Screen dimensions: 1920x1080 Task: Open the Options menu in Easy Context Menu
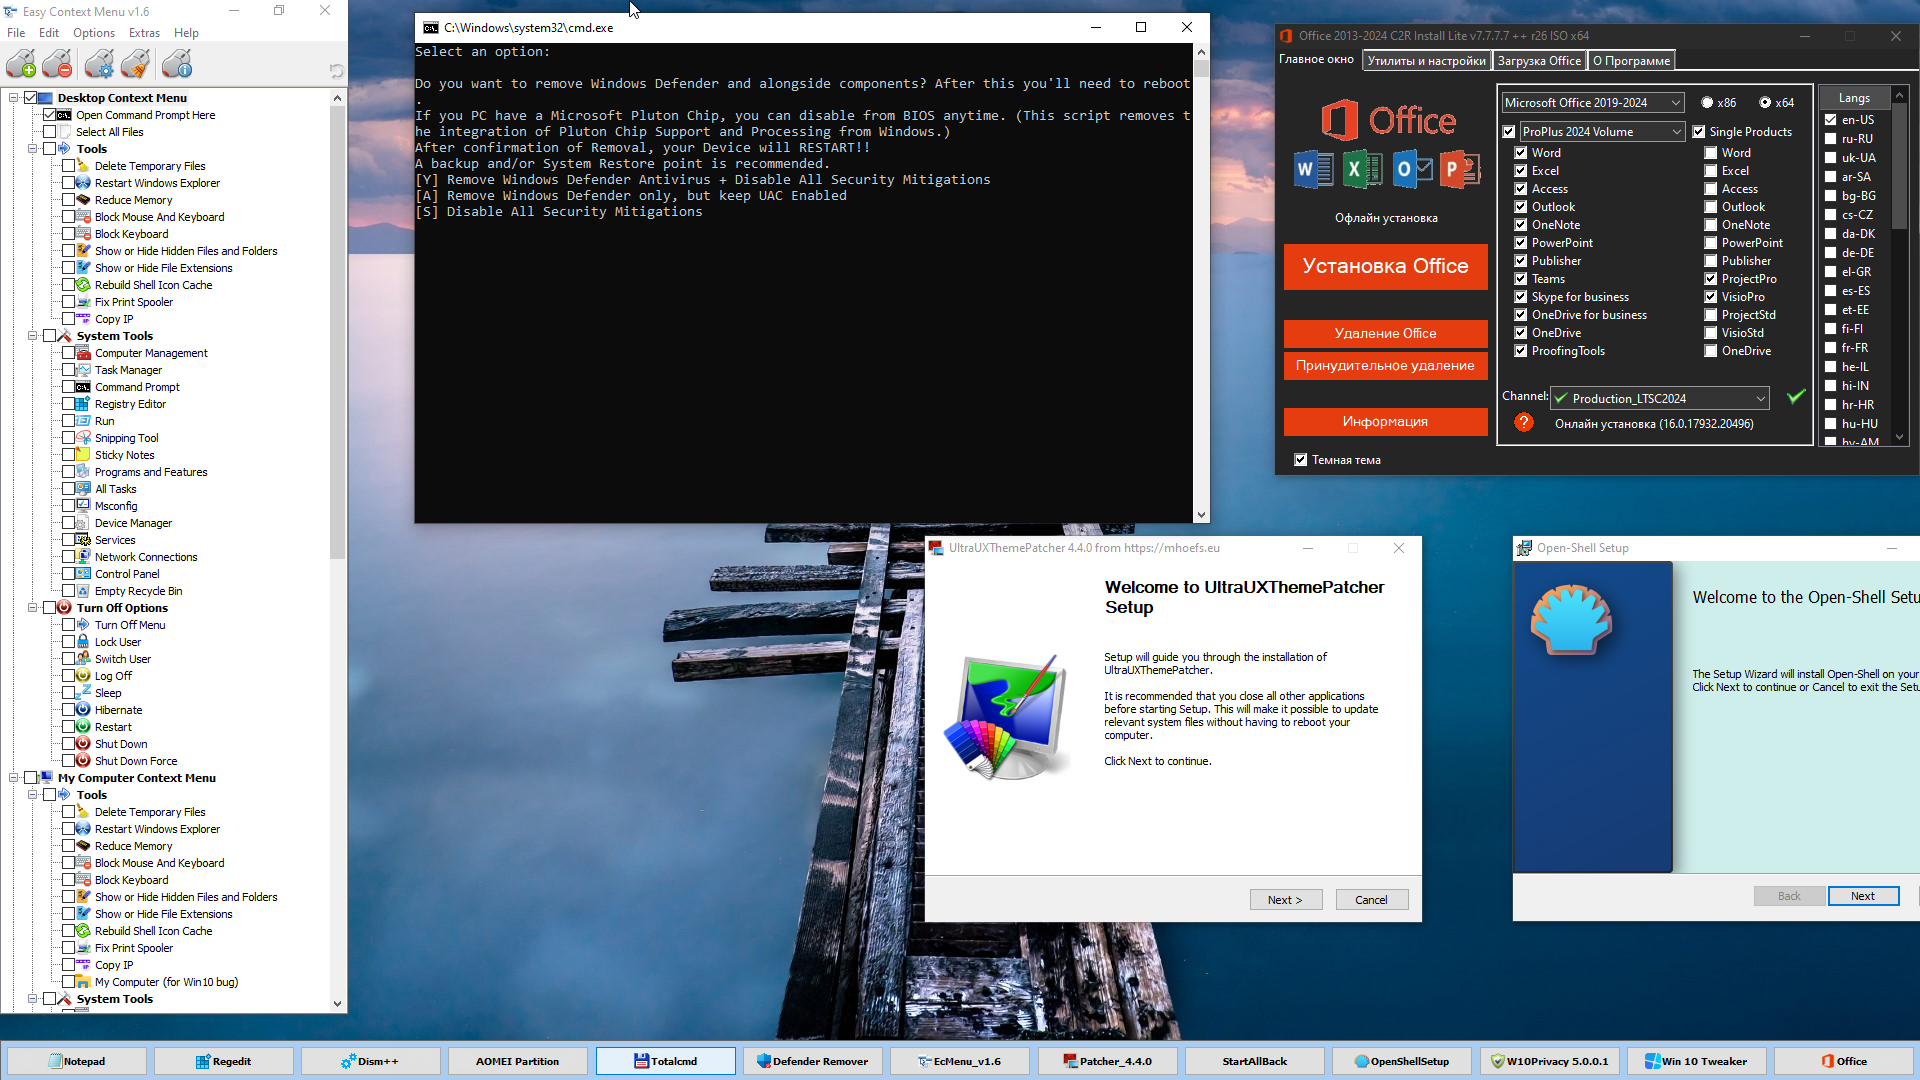(x=94, y=33)
